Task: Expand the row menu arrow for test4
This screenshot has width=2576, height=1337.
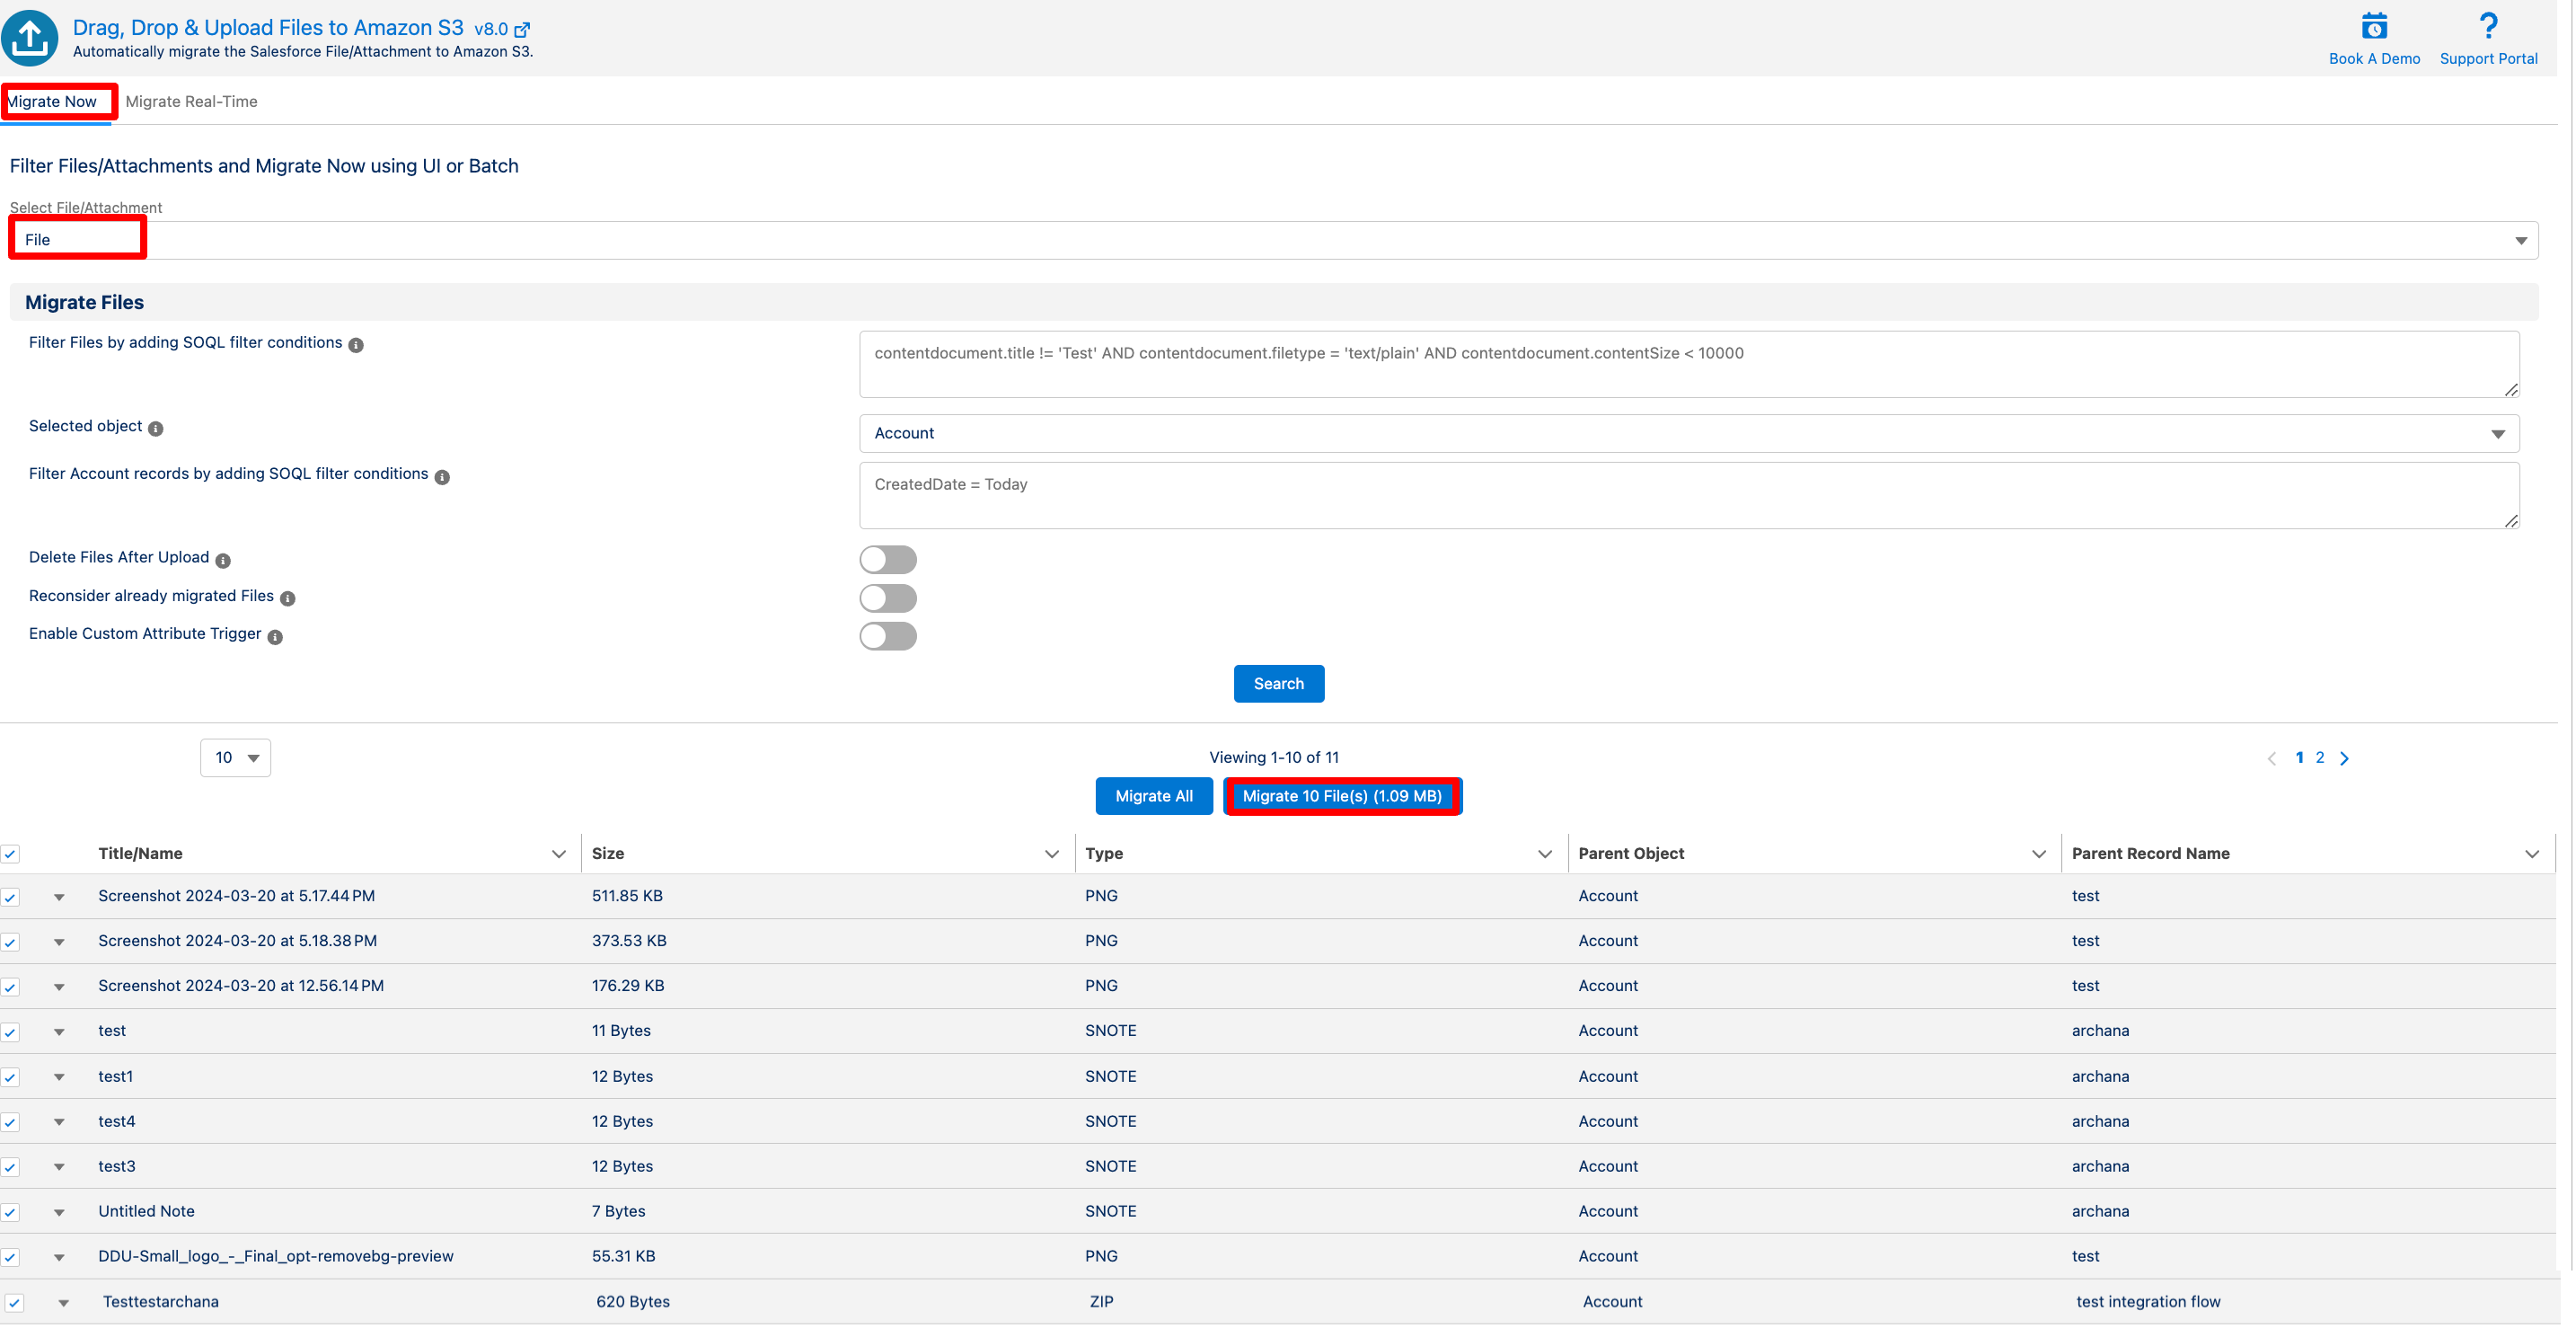Action: (x=59, y=1122)
